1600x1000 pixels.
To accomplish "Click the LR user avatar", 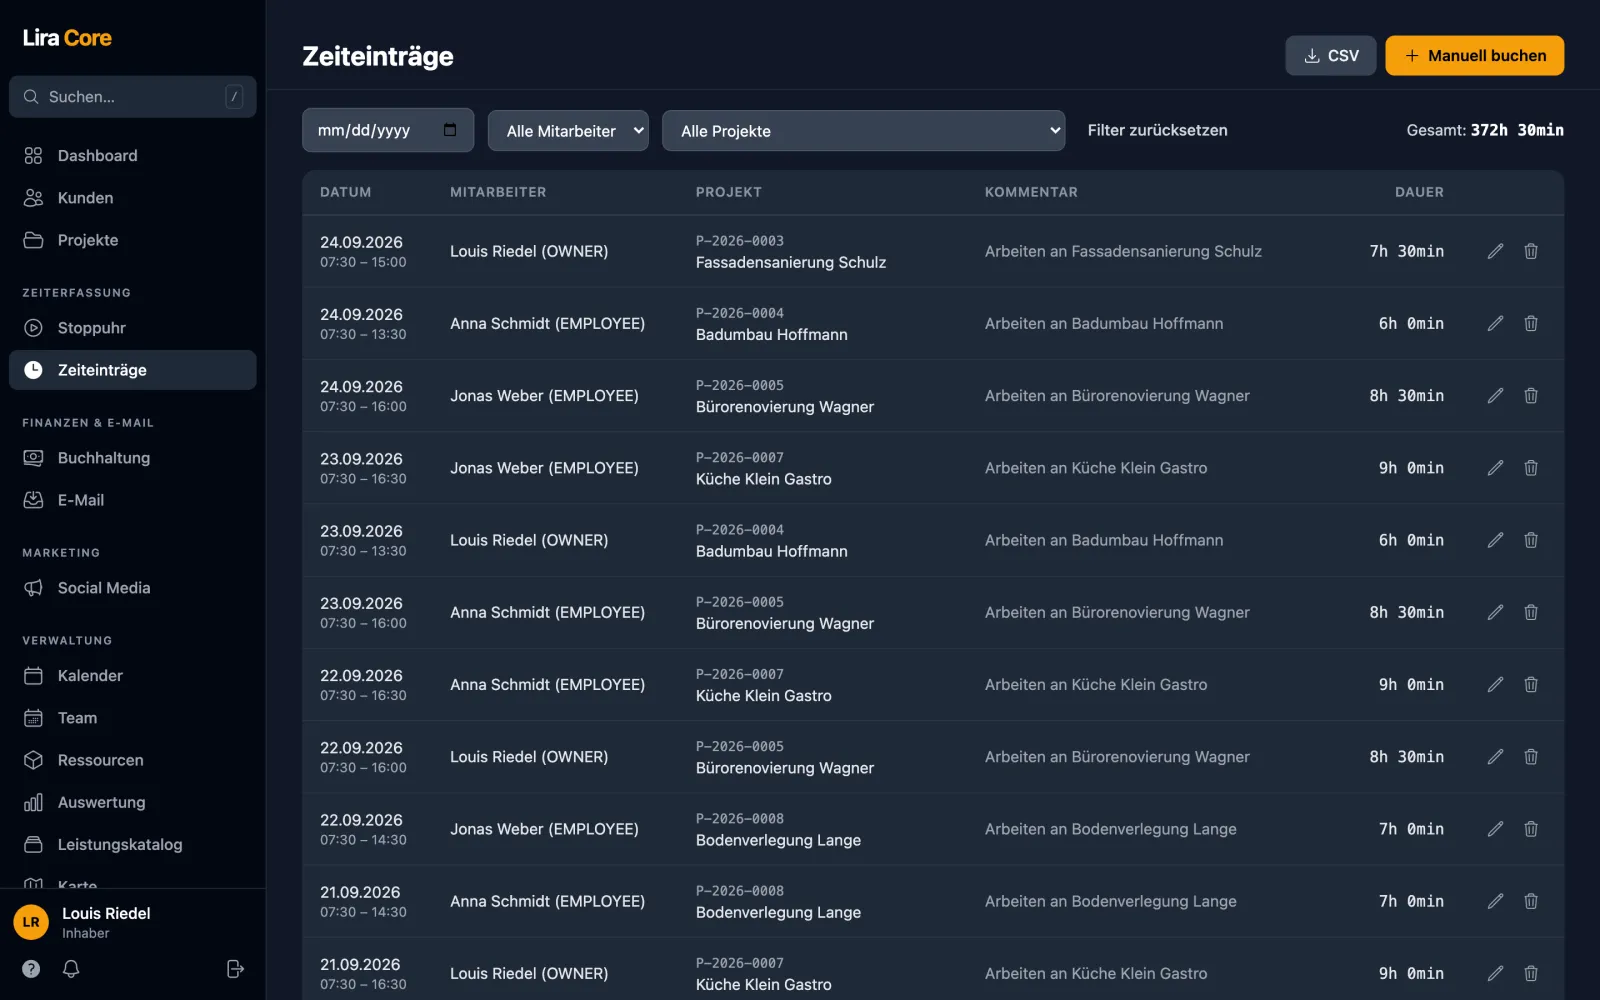I will point(31,922).
